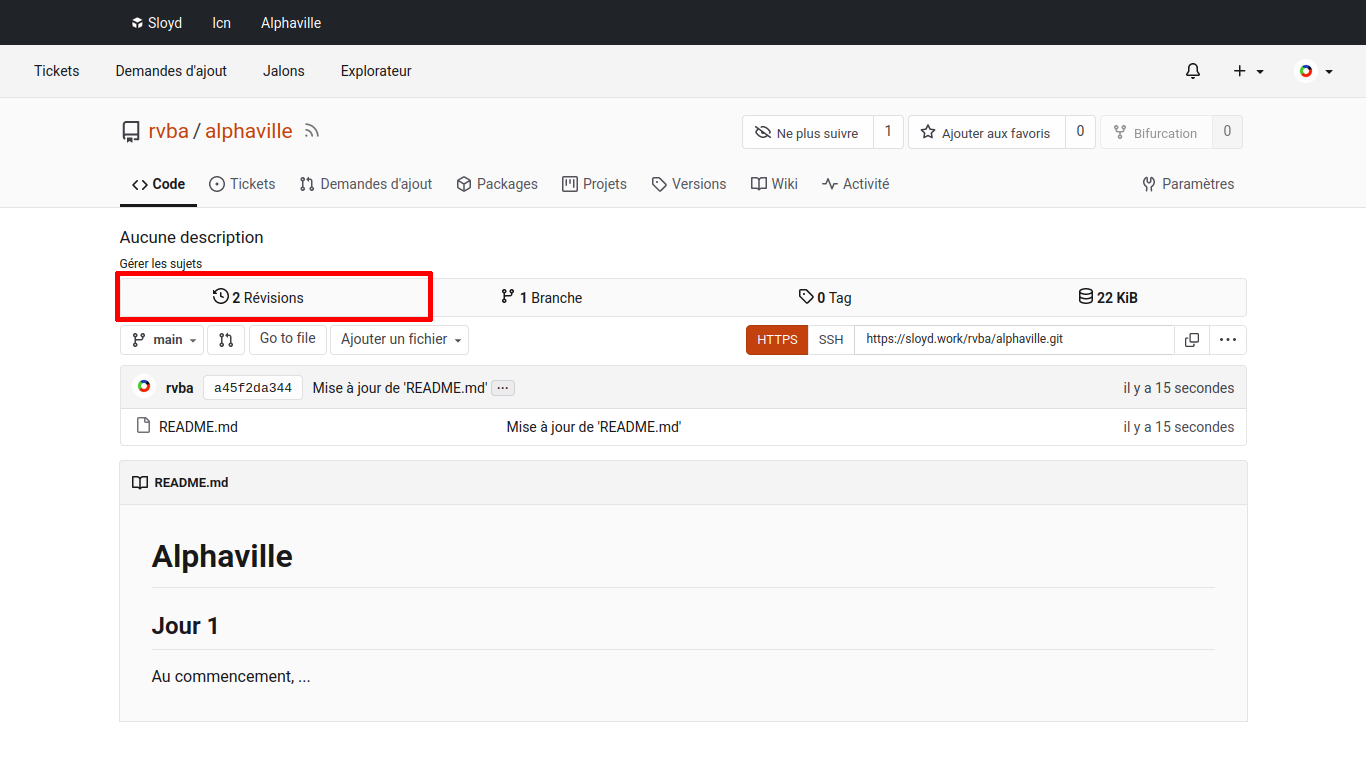Click the notifications bell icon
Viewport: 1366px width, 768px height.
(1192, 71)
